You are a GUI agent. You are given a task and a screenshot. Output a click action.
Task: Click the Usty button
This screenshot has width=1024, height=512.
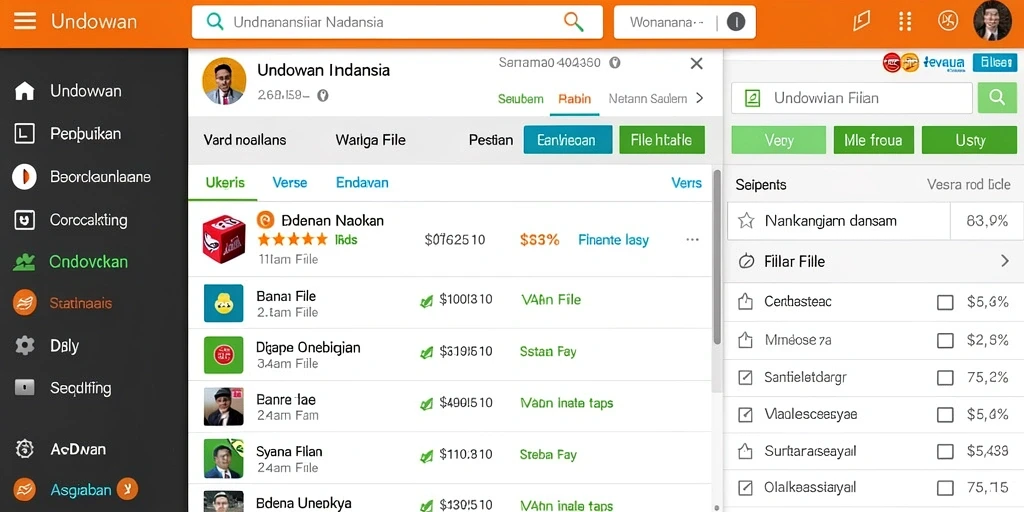(x=970, y=140)
